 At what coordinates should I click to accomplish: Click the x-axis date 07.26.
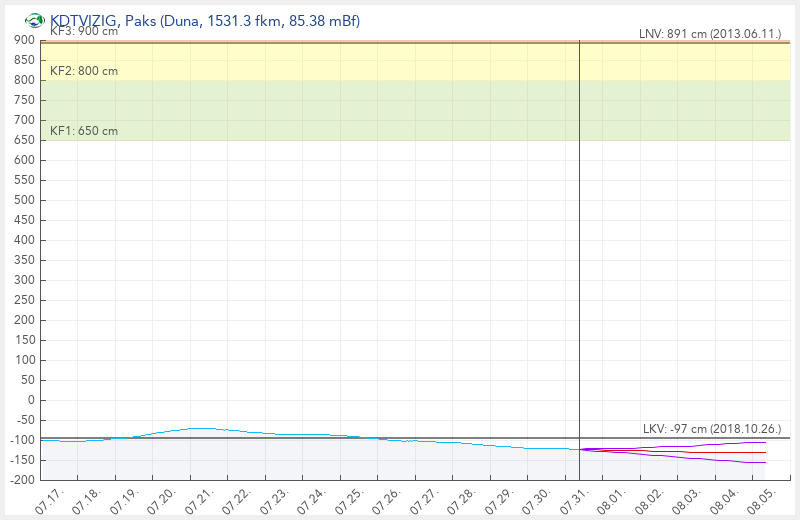click(x=387, y=500)
